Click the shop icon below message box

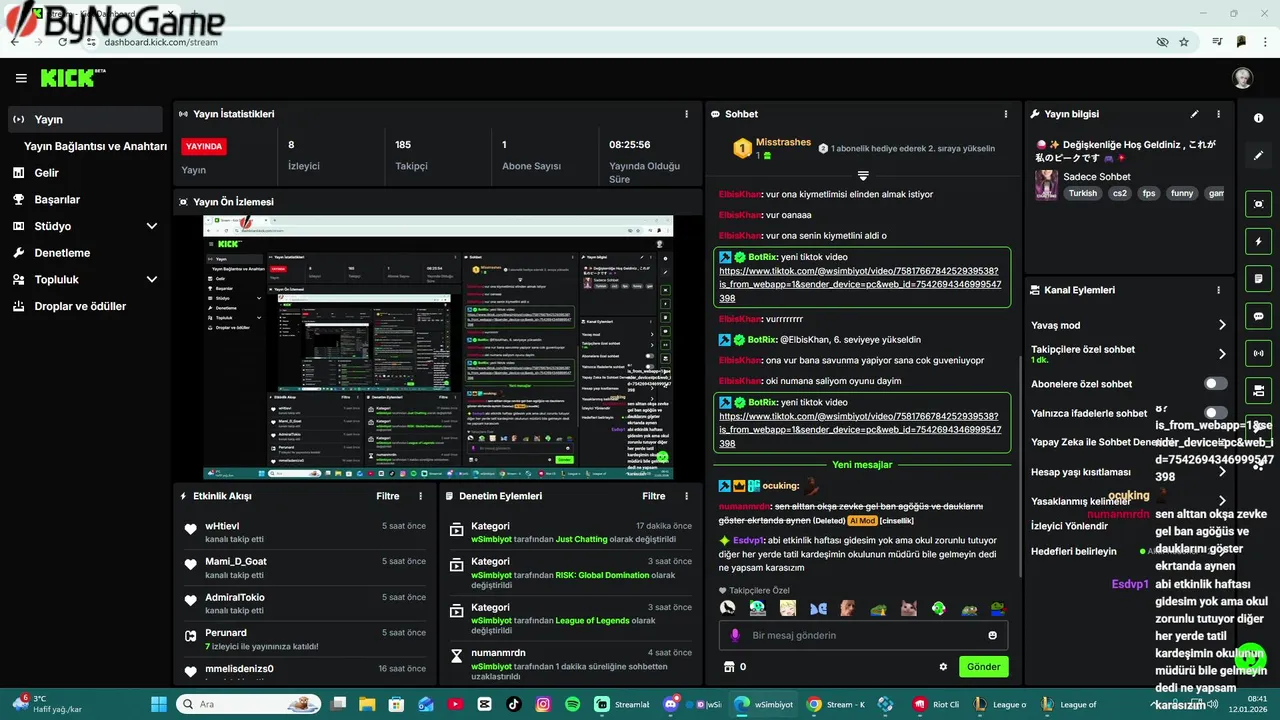tap(729, 667)
